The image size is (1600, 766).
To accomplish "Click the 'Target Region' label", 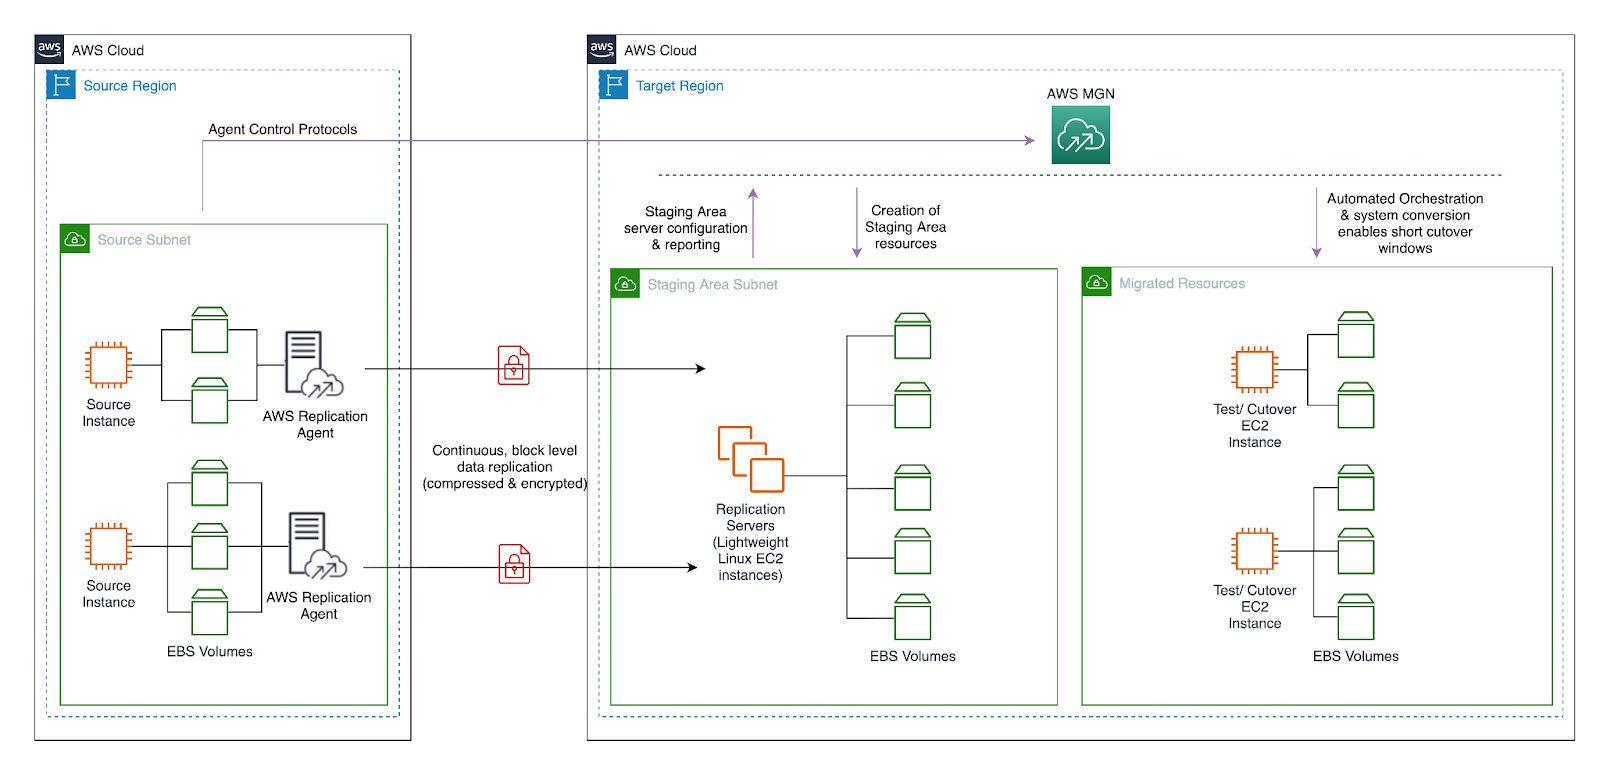I will click(680, 86).
